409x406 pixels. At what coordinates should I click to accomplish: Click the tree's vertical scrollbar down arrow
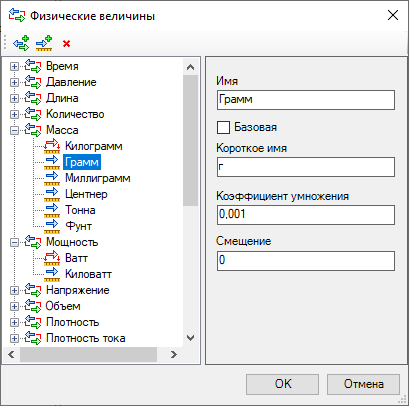(x=190, y=338)
